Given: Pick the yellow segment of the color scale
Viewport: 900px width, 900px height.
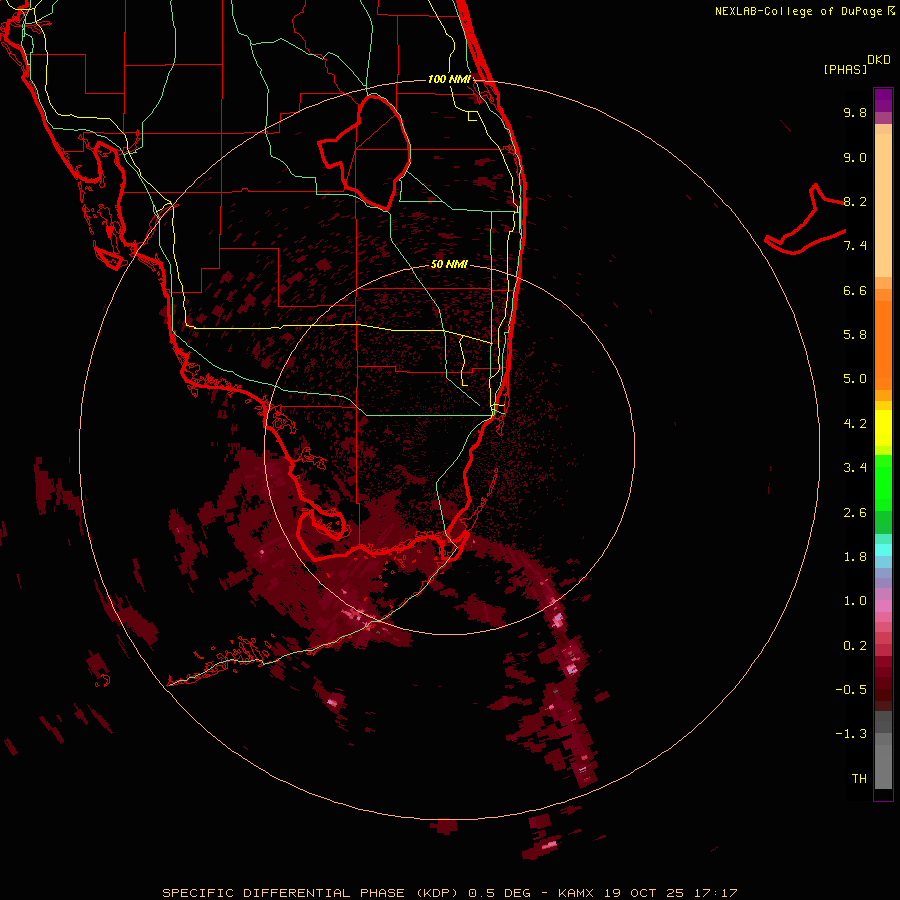Looking at the screenshot, I should coord(883,428).
